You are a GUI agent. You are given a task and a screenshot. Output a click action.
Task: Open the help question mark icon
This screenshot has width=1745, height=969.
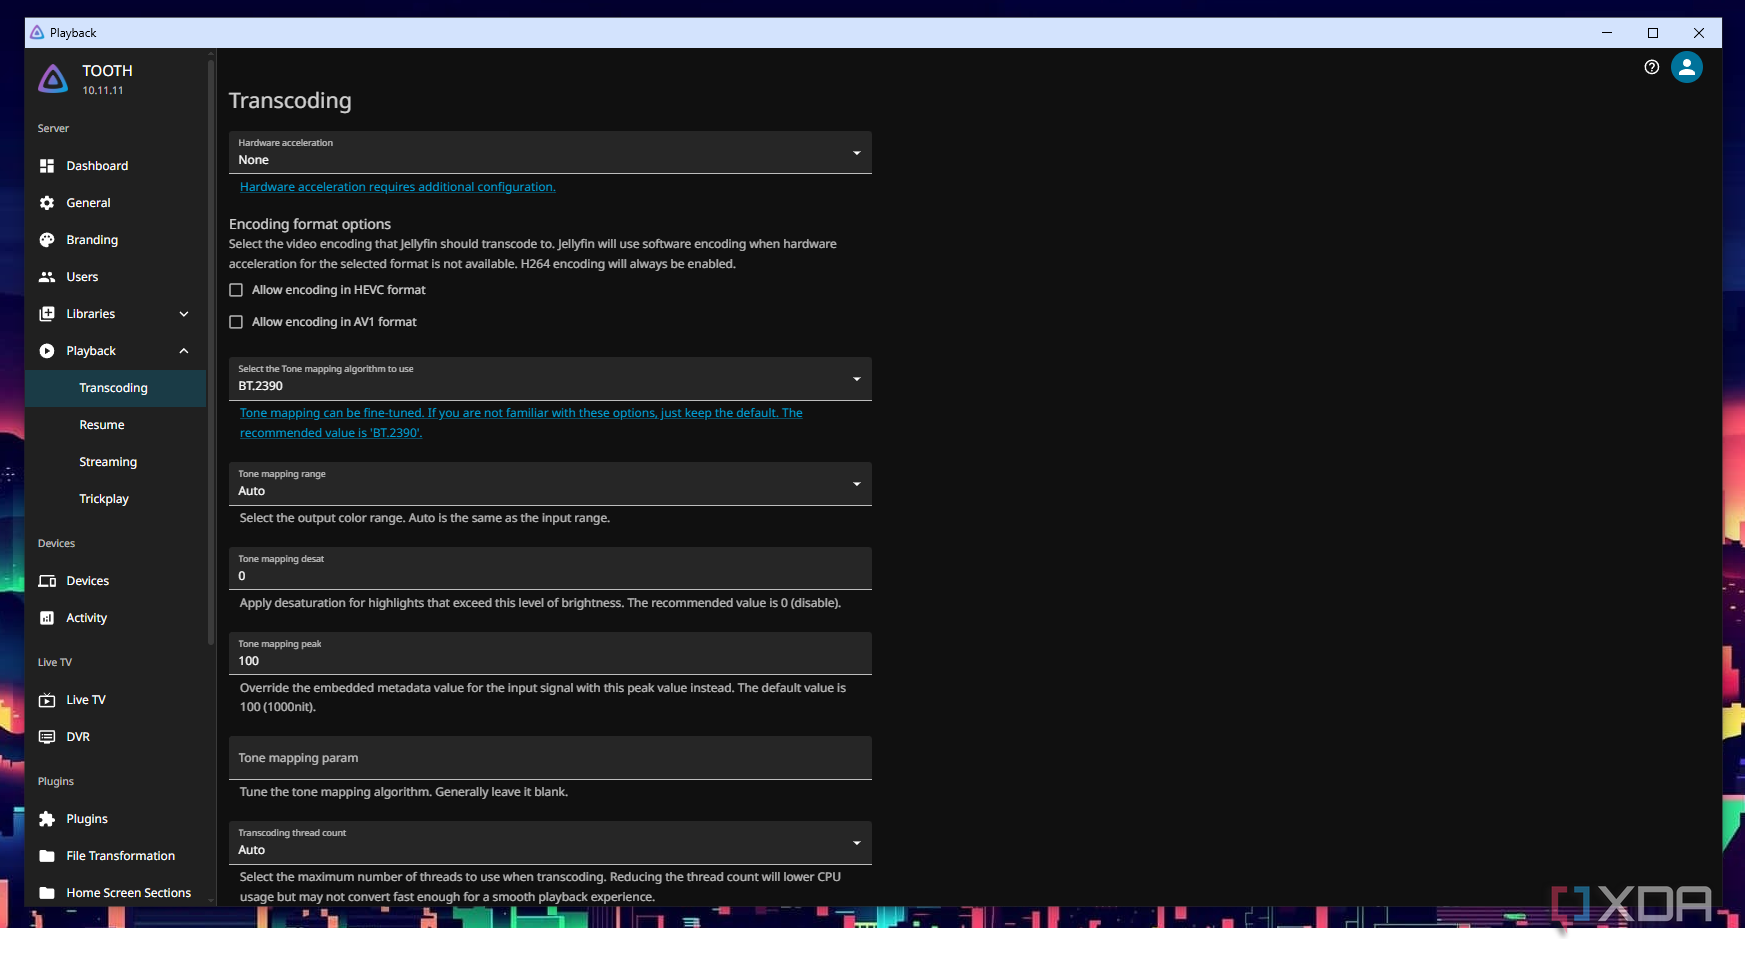pyautogui.click(x=1651, y=67)
